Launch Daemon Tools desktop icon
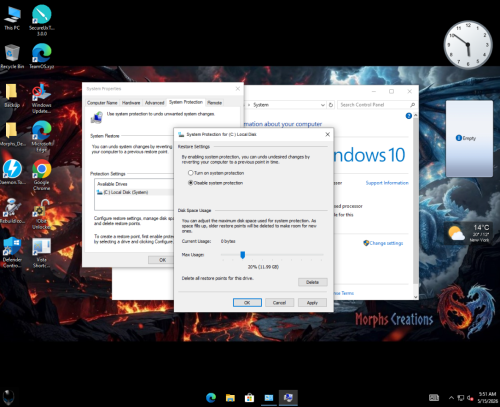Viewport: 500px width, 407px height. click(12, 172)
